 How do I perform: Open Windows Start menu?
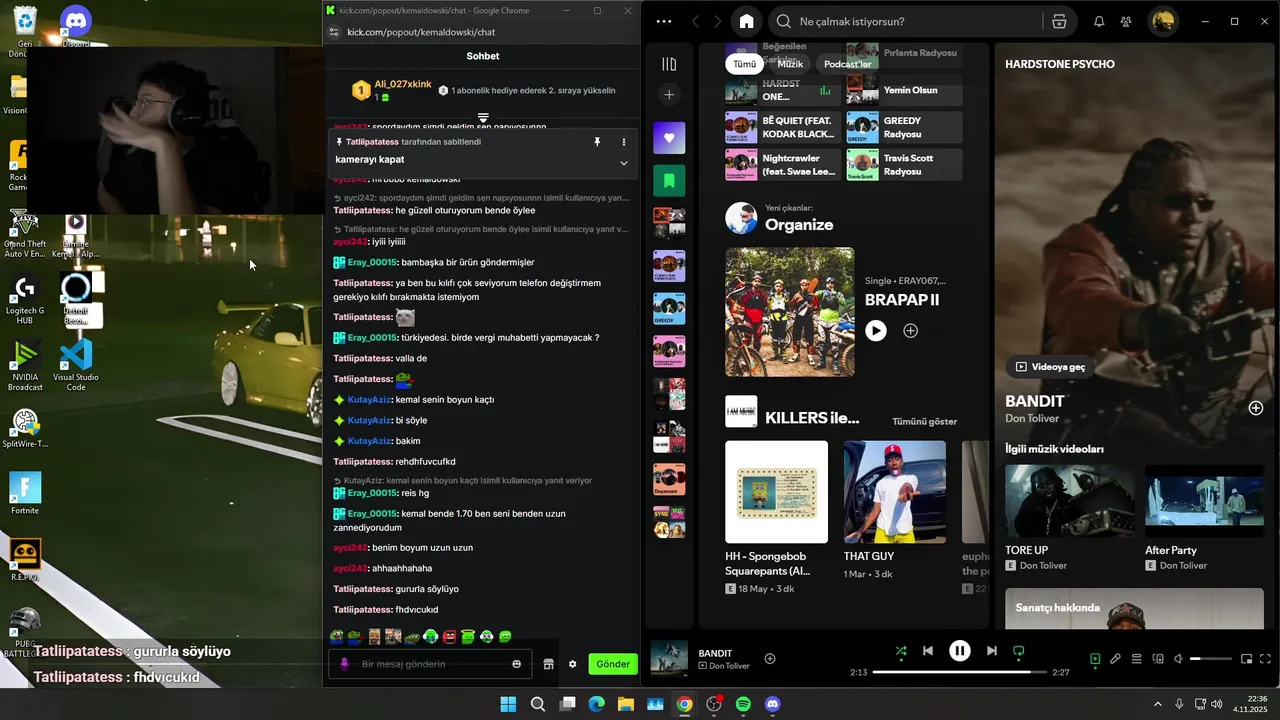pyautogui.click(x=508, y=704)
